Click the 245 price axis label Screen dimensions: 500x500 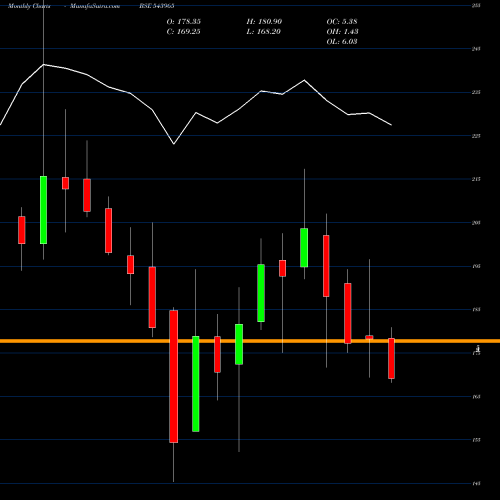pyautogui.click(x=476, y=49)
